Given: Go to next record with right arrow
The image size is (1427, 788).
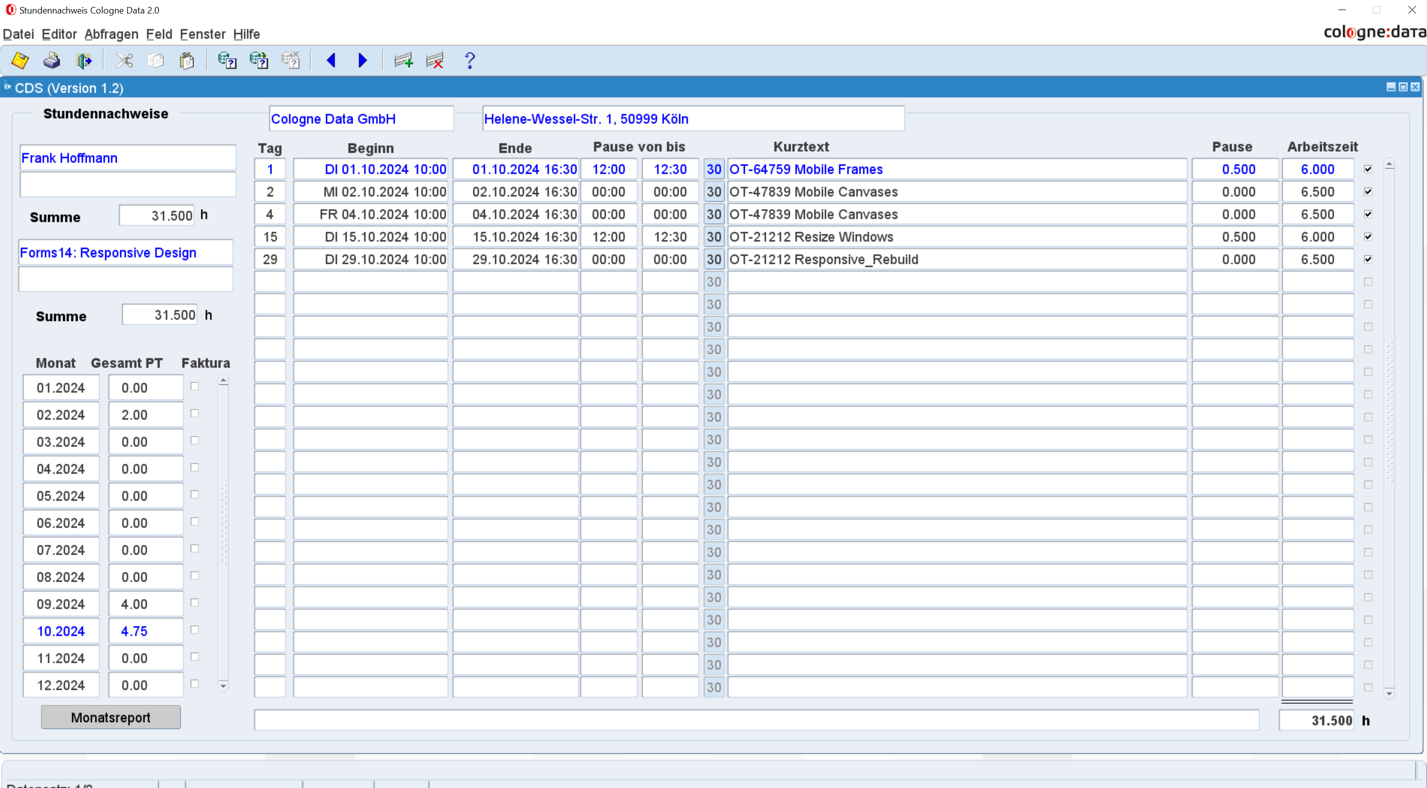Looking at the screenshot, I should tap(363, 61).
